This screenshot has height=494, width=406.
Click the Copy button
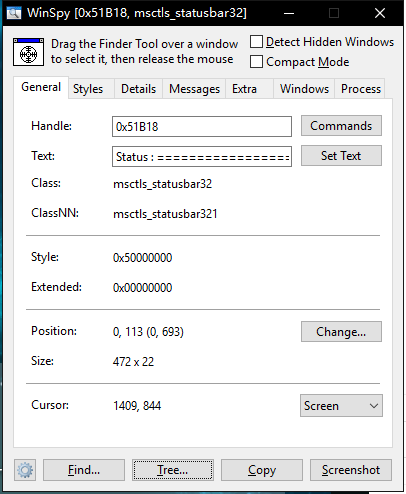[262, 470]
